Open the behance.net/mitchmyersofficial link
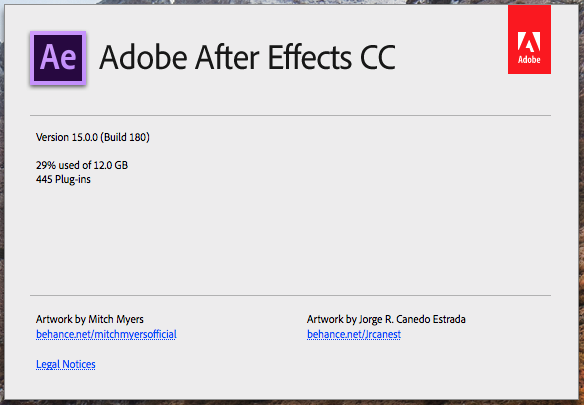 pyautogui.click(x=106, y=334)
